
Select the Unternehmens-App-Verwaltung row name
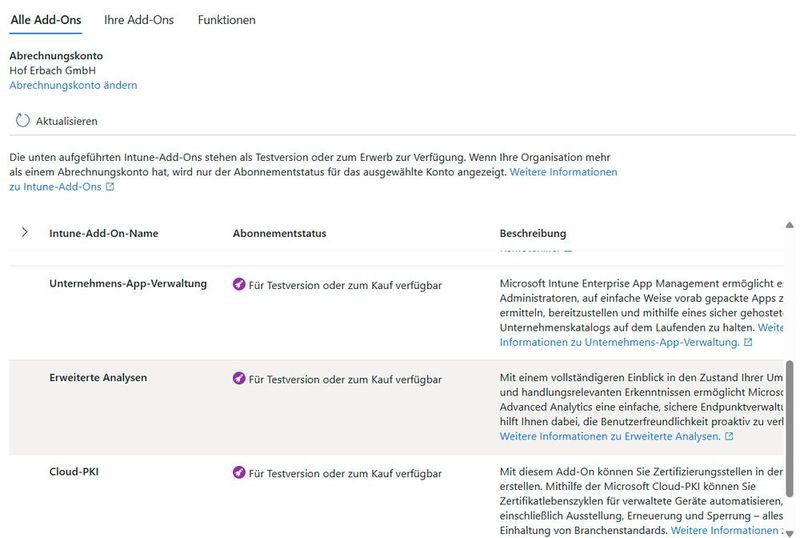coord(128,284)
